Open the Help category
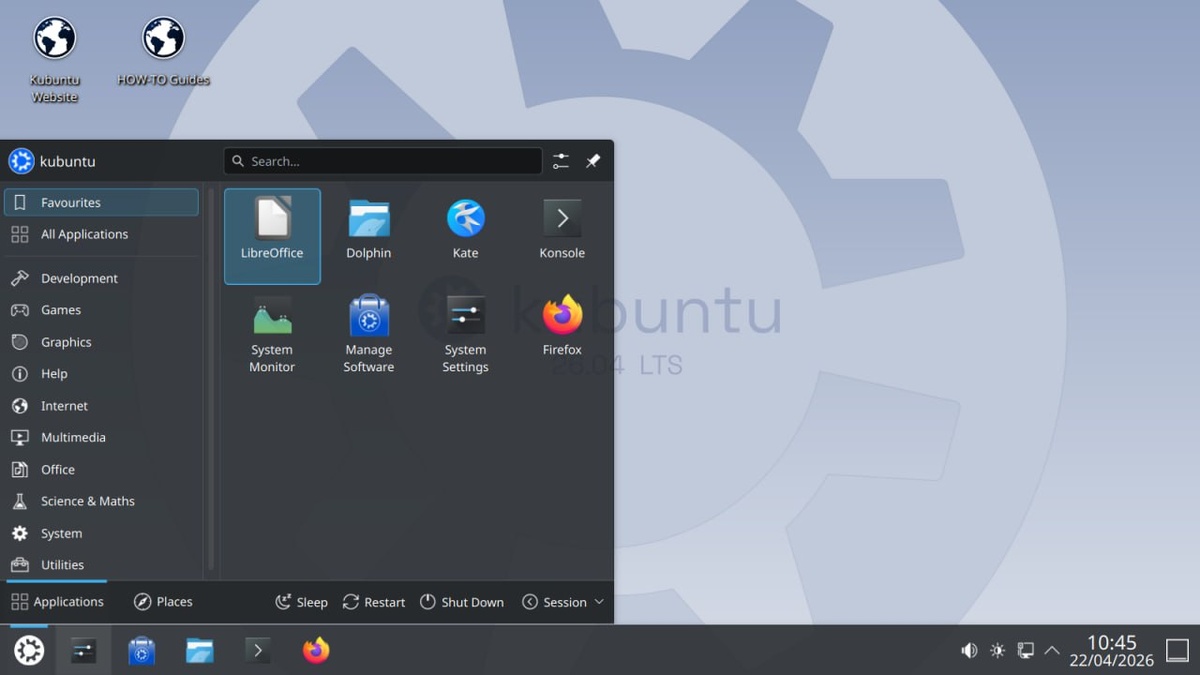The image size is (1200, 675). point(102,374)
